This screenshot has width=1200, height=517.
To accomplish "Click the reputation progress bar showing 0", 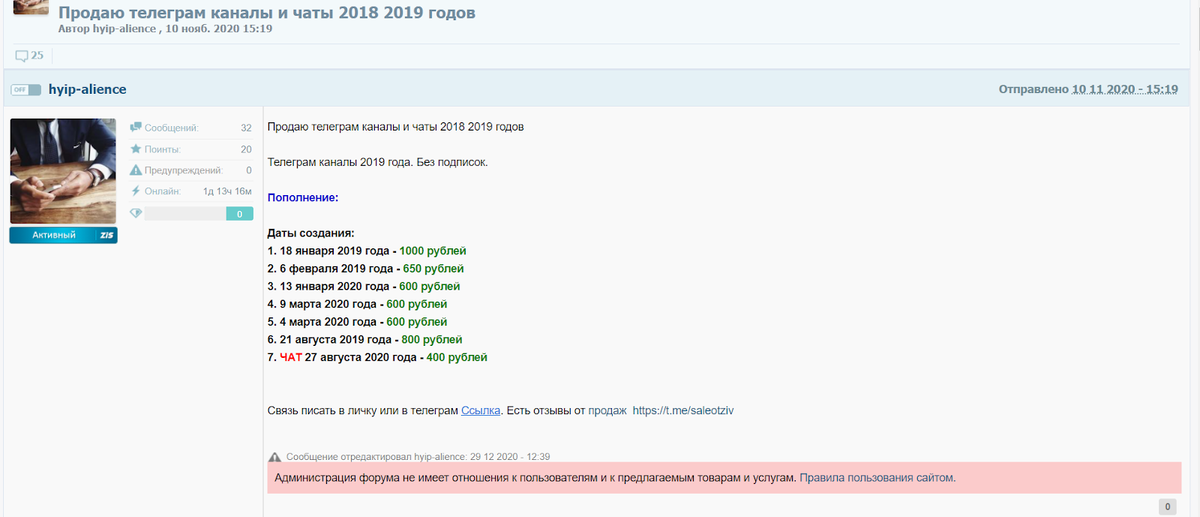I will [198, 214].
